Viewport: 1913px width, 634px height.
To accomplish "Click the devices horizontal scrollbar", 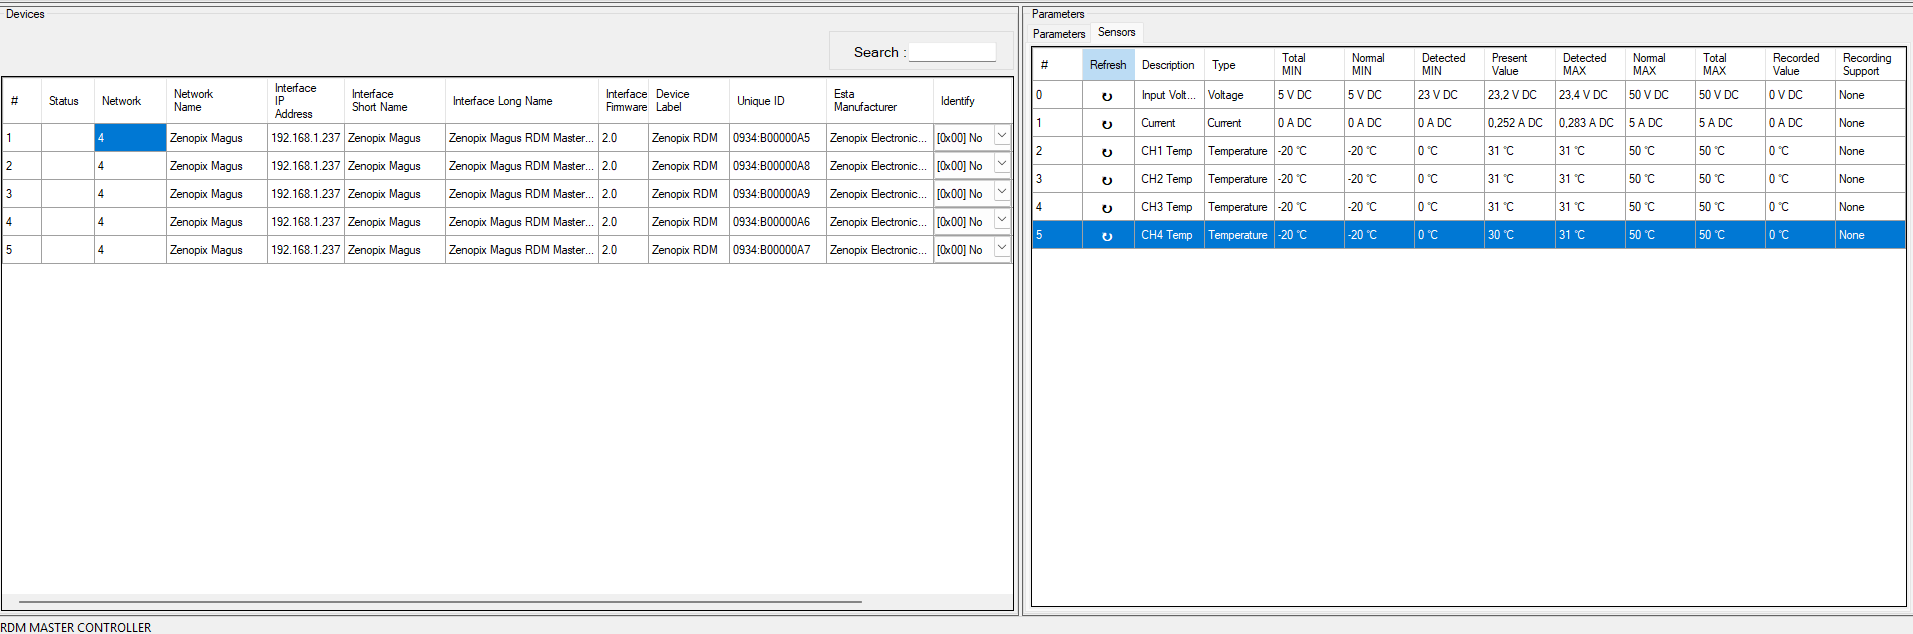I will [x=440, y=602].
